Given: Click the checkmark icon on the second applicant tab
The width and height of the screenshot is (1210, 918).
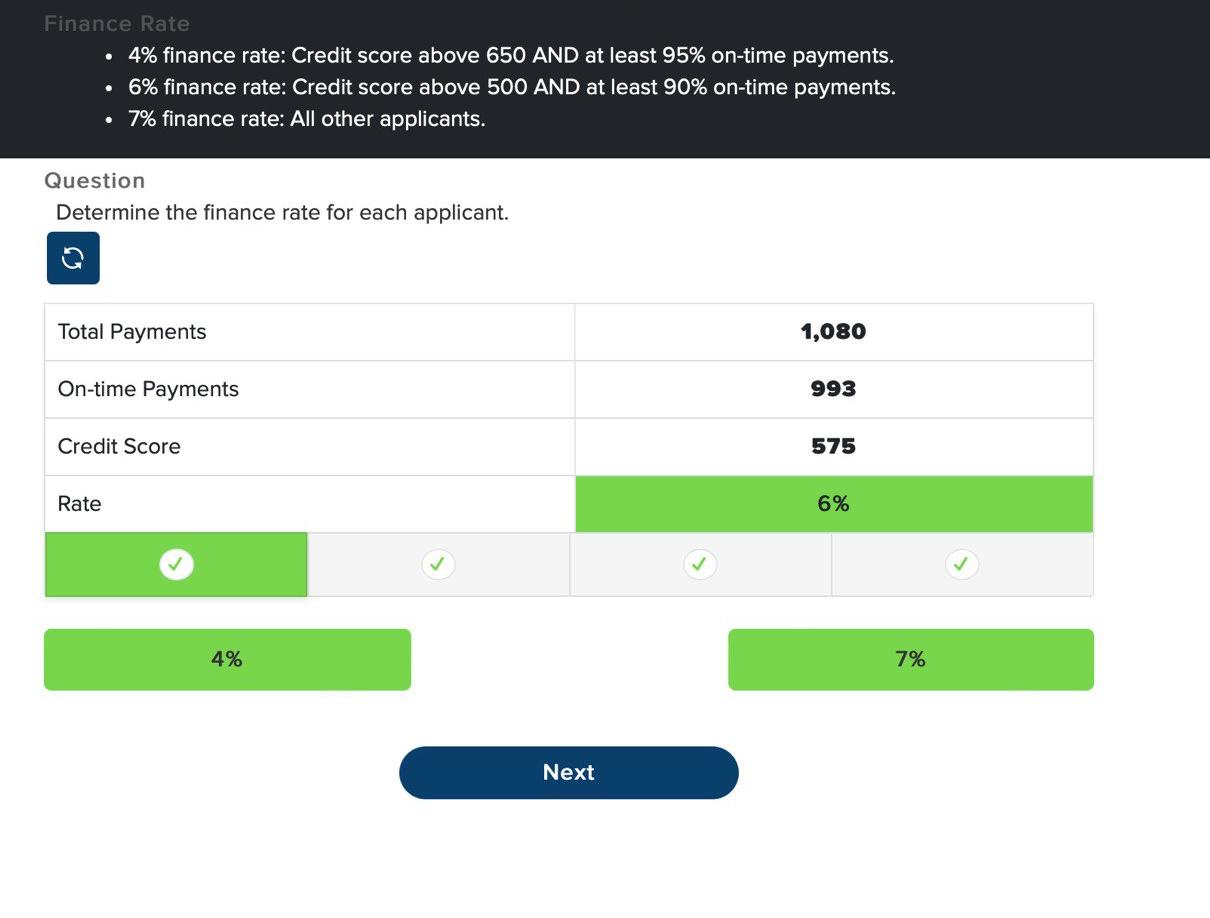Looking at the screenshot, I should pos(437,563).
